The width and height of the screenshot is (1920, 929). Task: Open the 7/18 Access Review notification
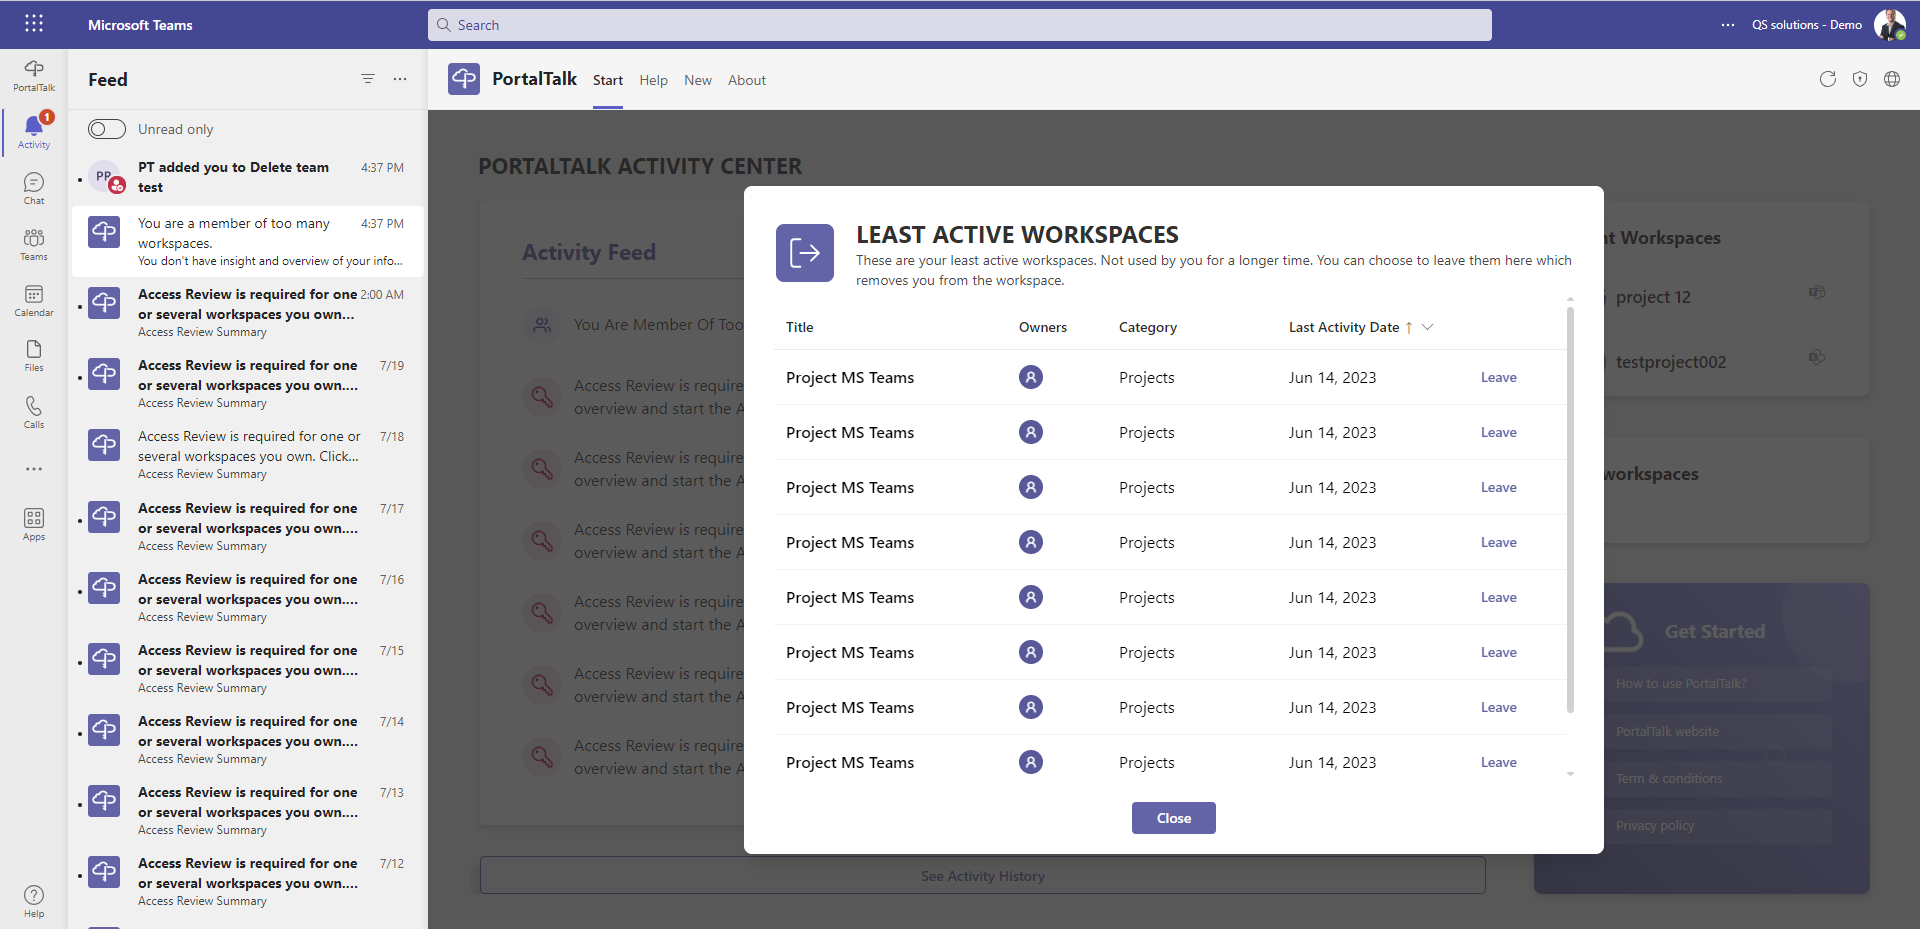click(x=248, y=454)
